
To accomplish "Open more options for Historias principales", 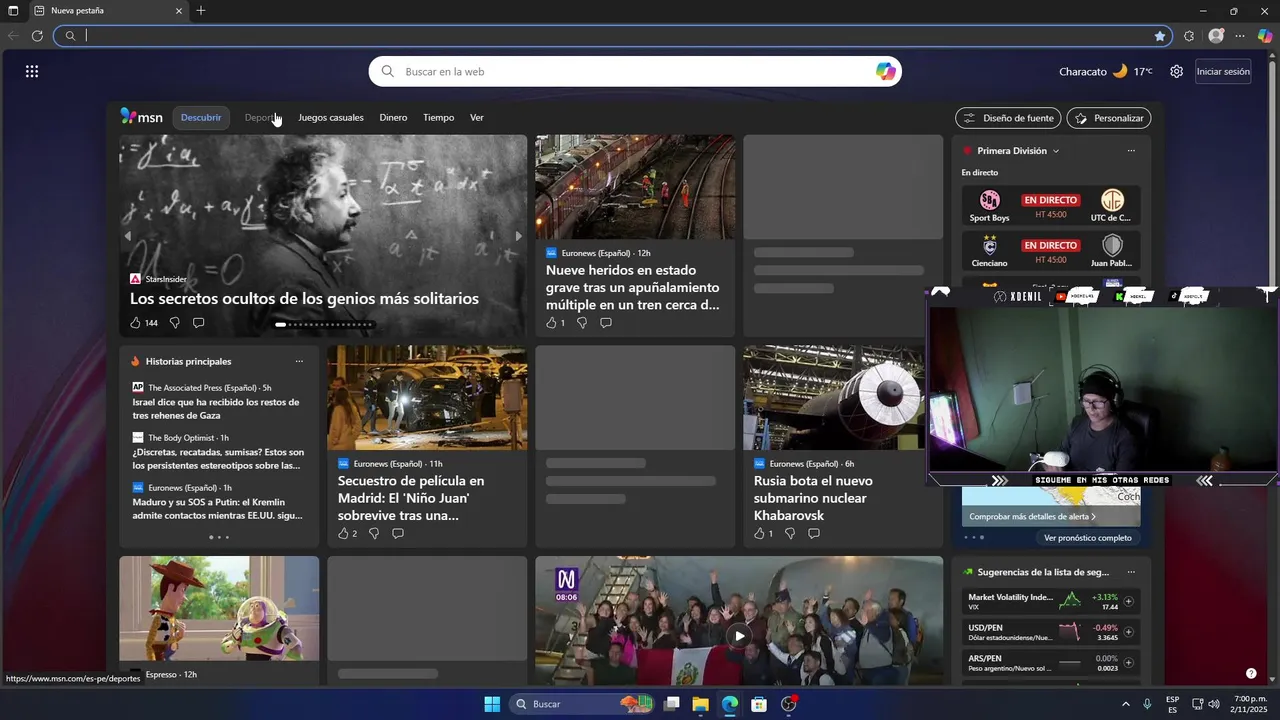I will (299, 362).
